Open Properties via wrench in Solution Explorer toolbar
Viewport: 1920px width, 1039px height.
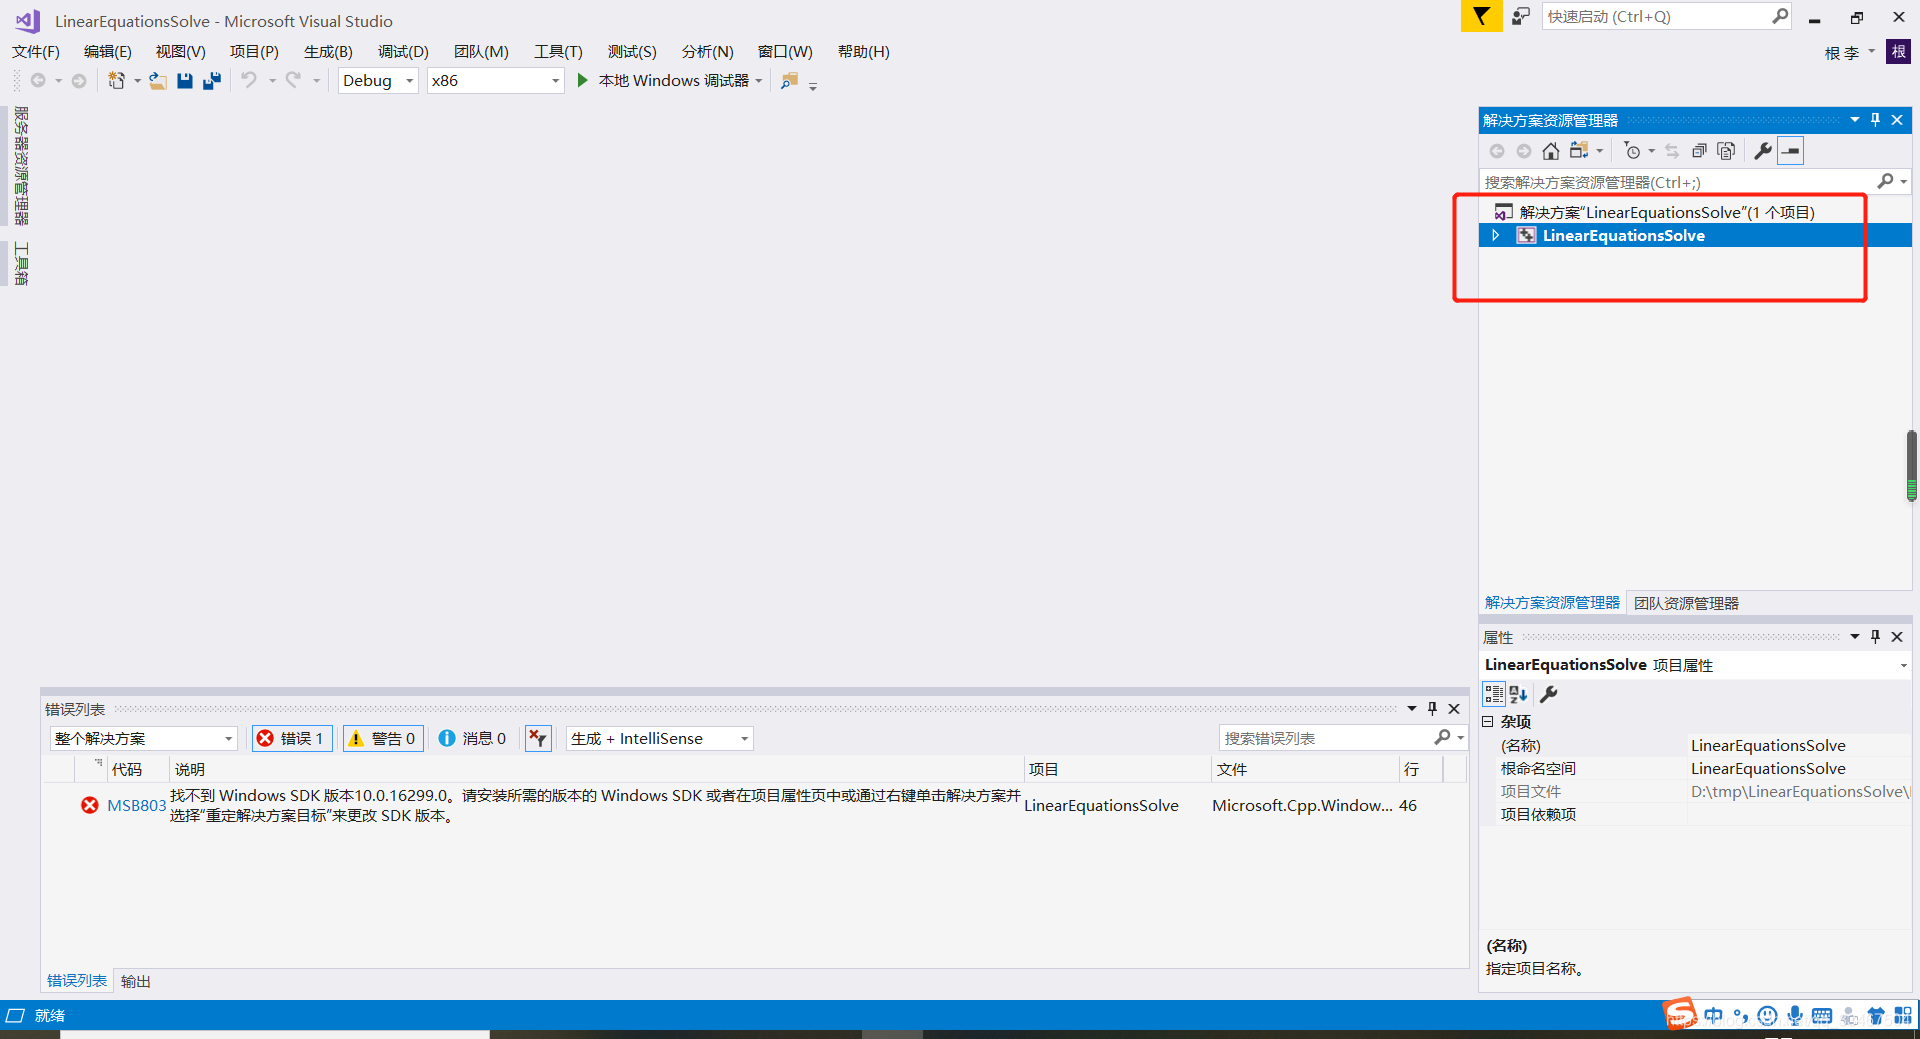(x=1763, y=151)
